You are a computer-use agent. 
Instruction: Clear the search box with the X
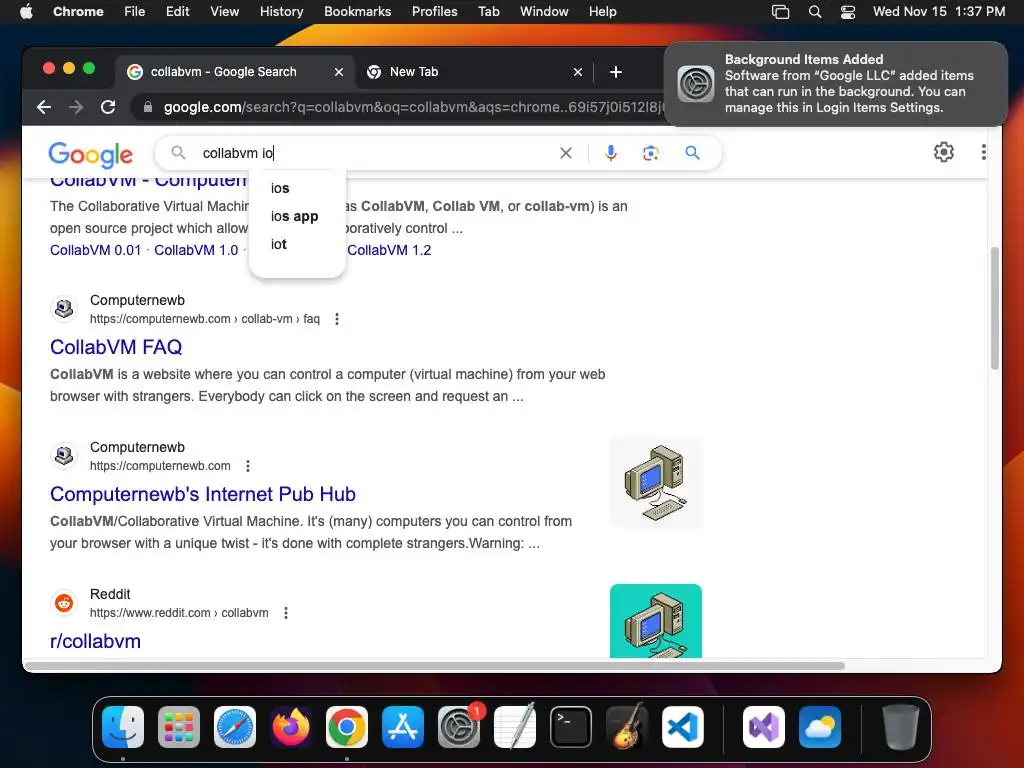566,153
